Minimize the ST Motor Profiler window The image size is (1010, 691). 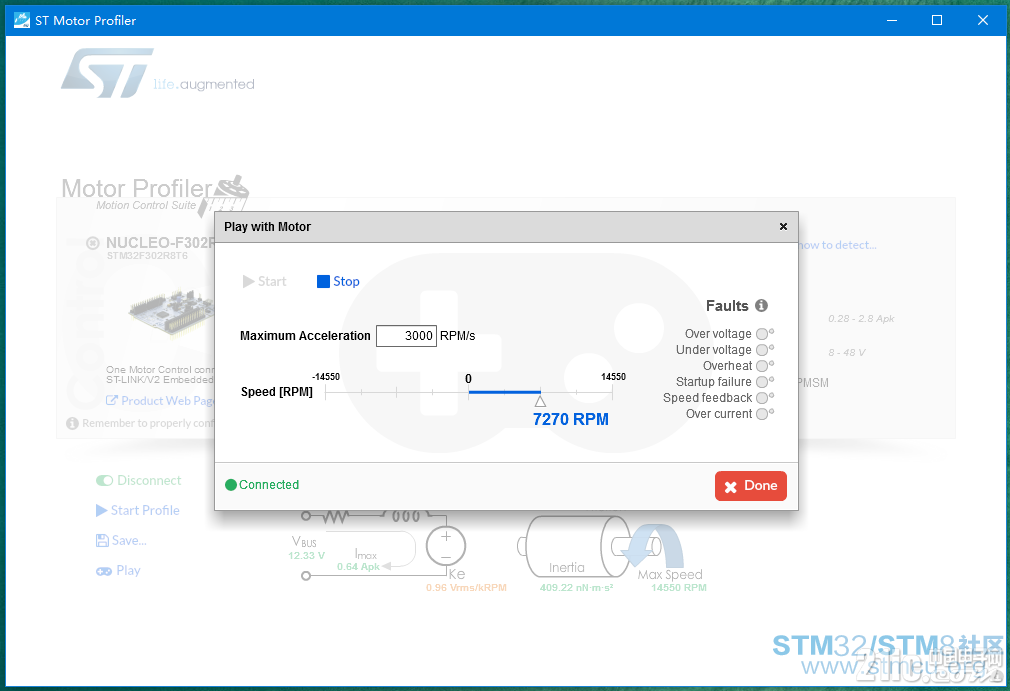pyautogui.click(x=892, y=20)
